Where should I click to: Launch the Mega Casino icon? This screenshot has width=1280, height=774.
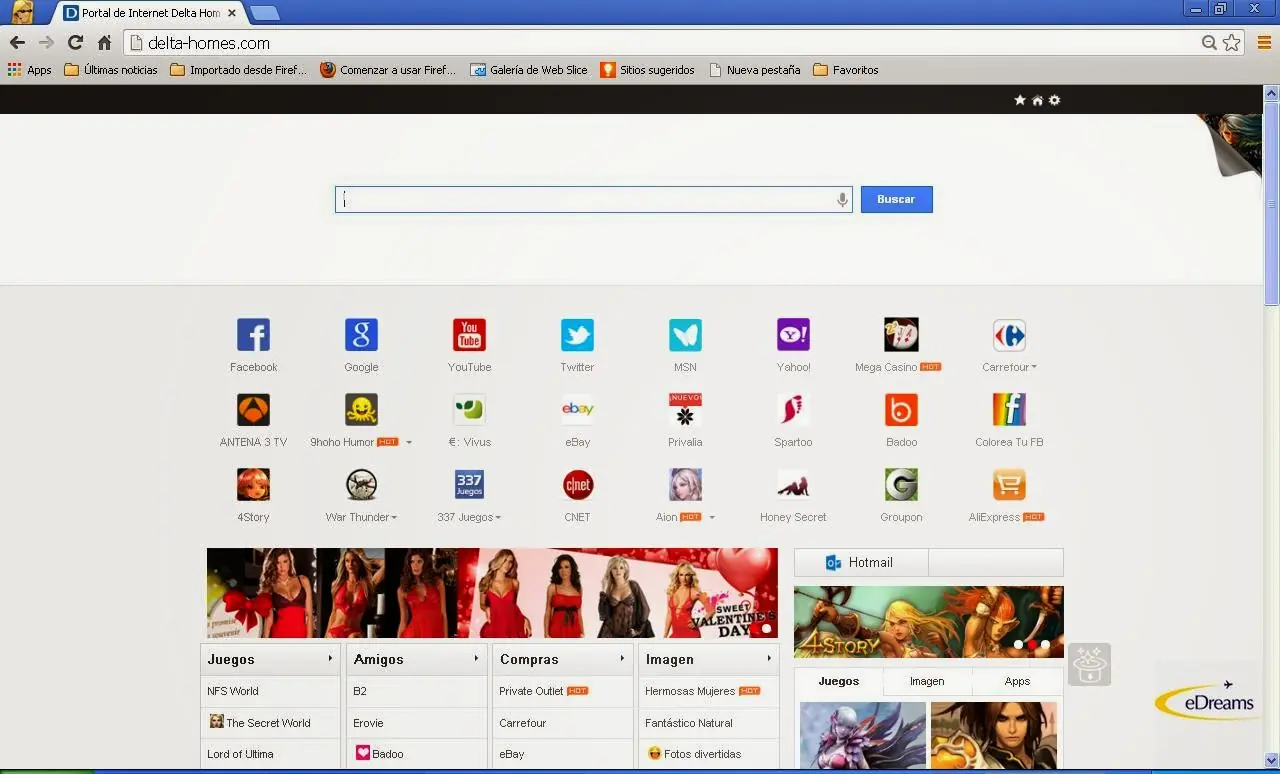(901, 334)
